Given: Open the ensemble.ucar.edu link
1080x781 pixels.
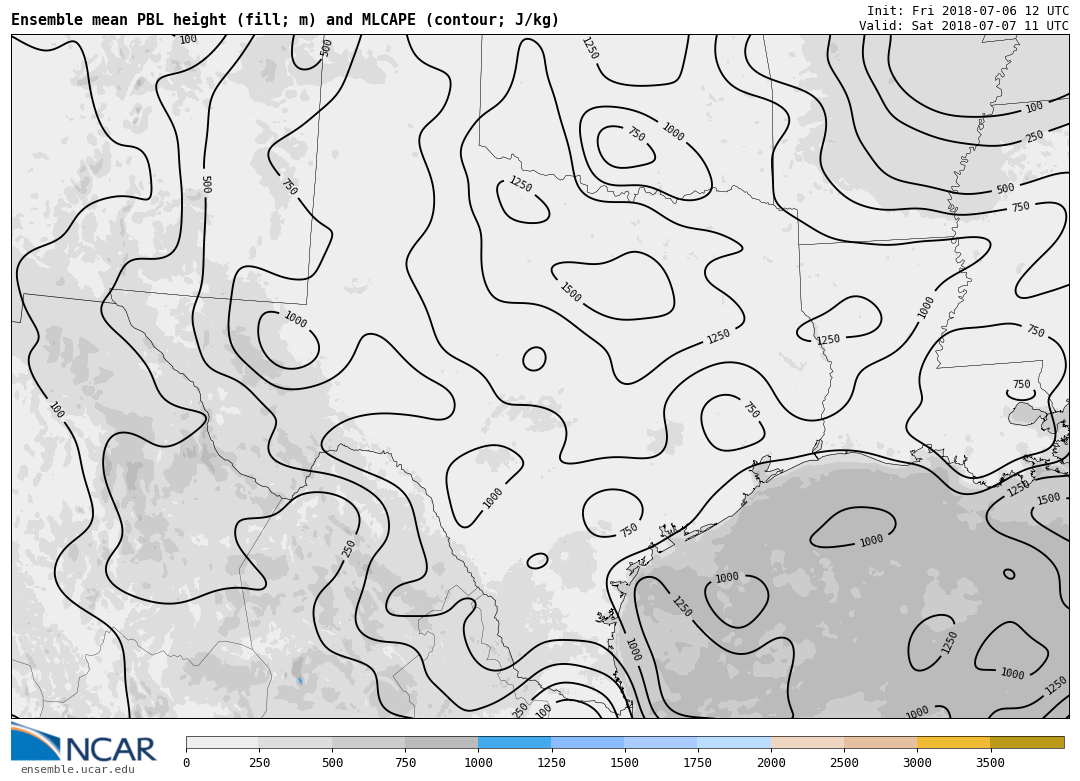Looking at the screenshot, I should [77, 770].
